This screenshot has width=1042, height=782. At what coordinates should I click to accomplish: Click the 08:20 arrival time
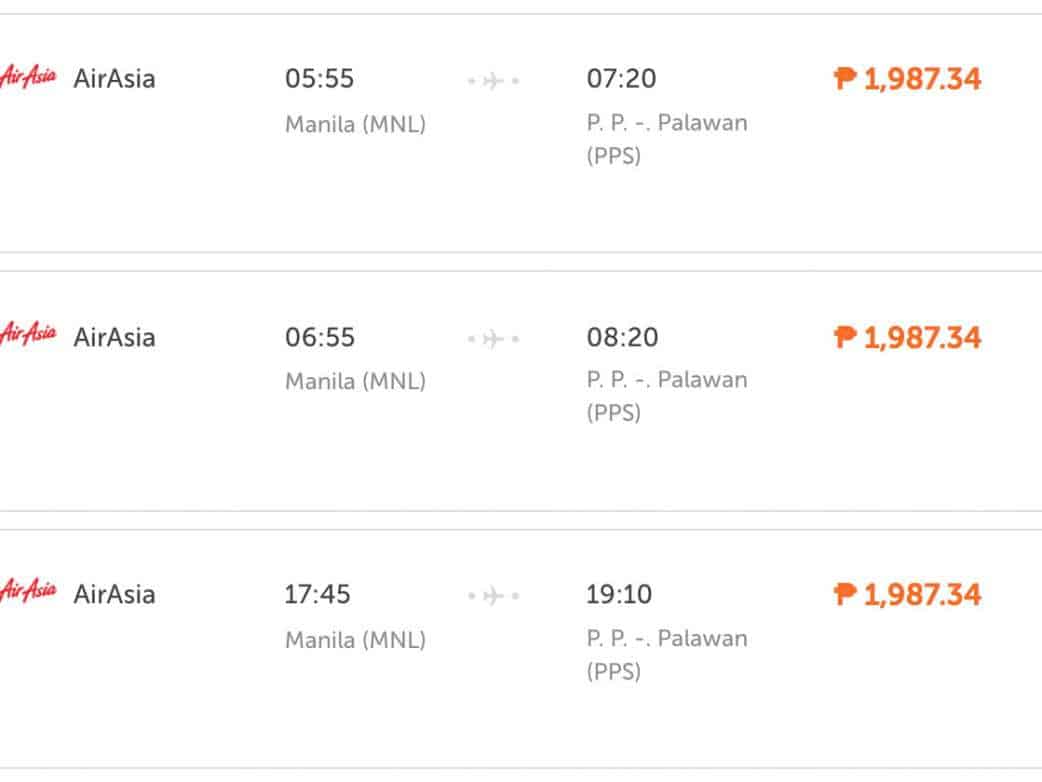coord(622,338)
